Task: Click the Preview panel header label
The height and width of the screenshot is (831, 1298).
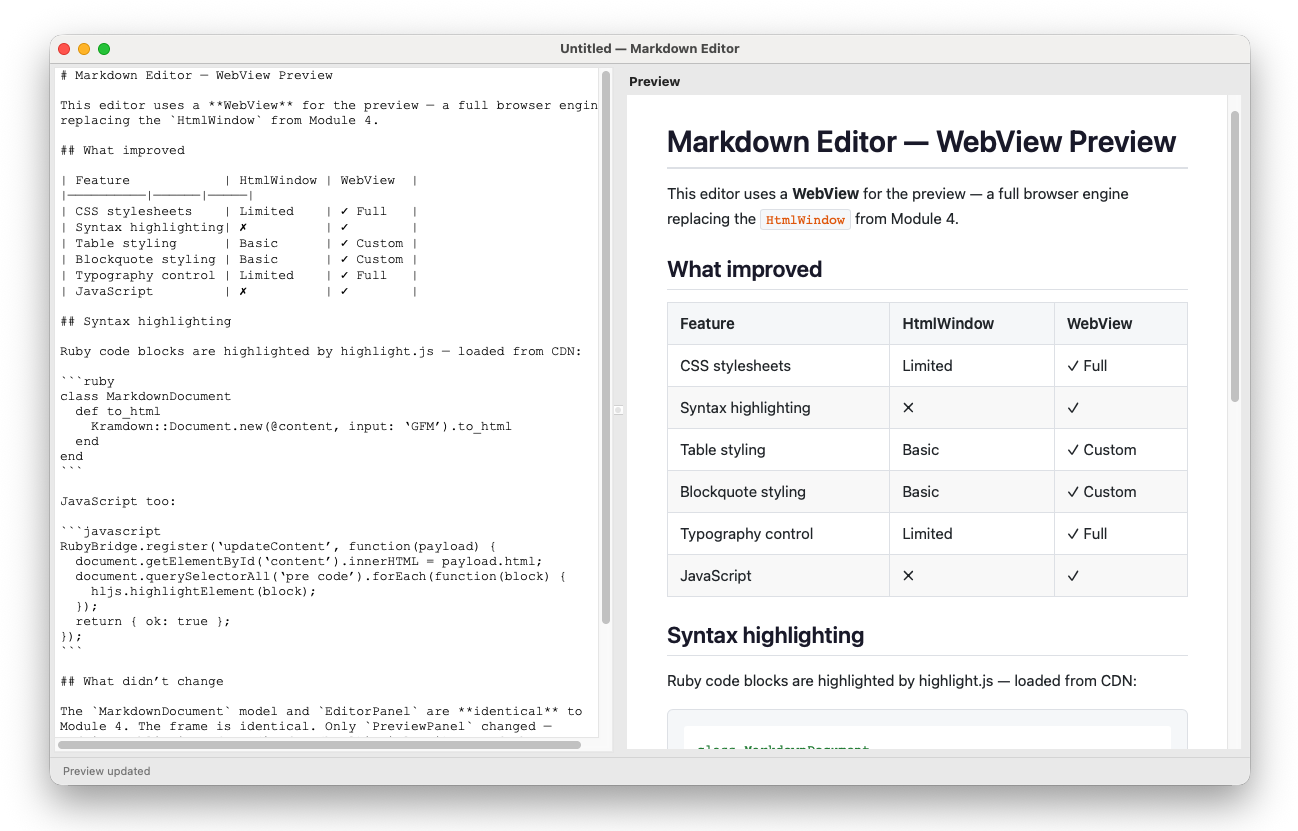Action: [654, 81]
